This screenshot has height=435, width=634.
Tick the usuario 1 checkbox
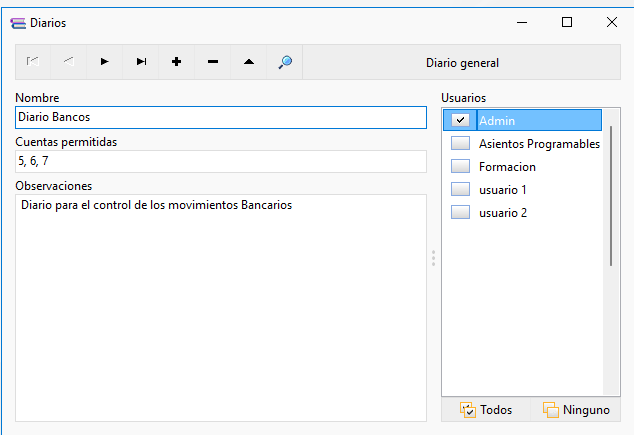click(x=460, y=189)
